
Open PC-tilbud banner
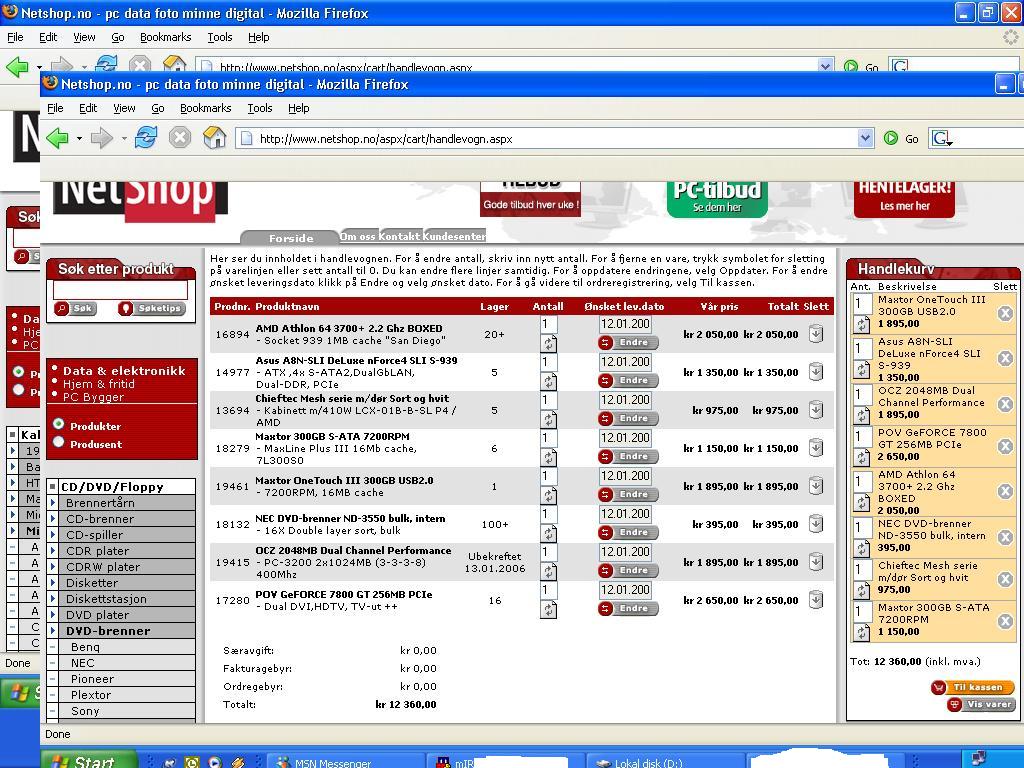pos(717,199)
